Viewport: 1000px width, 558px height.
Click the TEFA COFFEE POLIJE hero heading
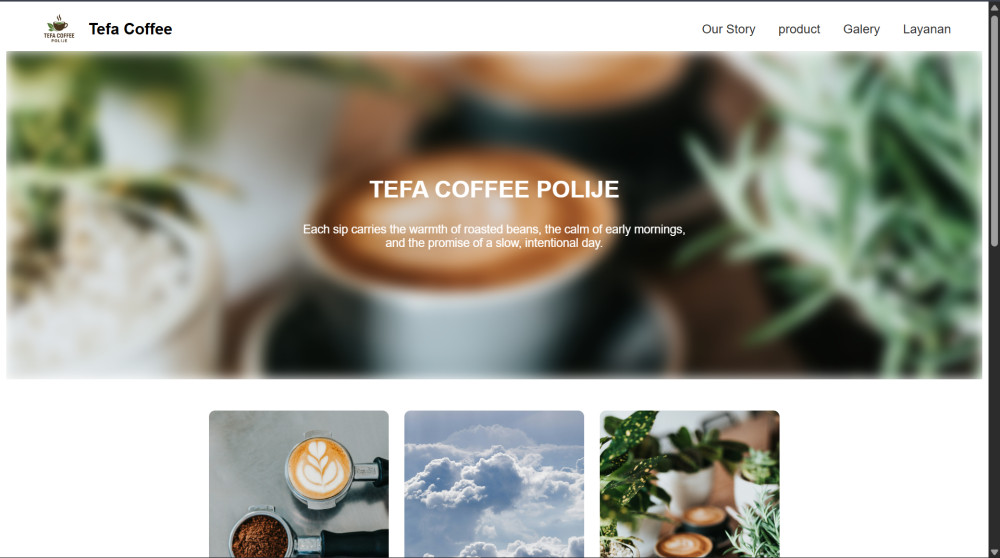[494, 189]
